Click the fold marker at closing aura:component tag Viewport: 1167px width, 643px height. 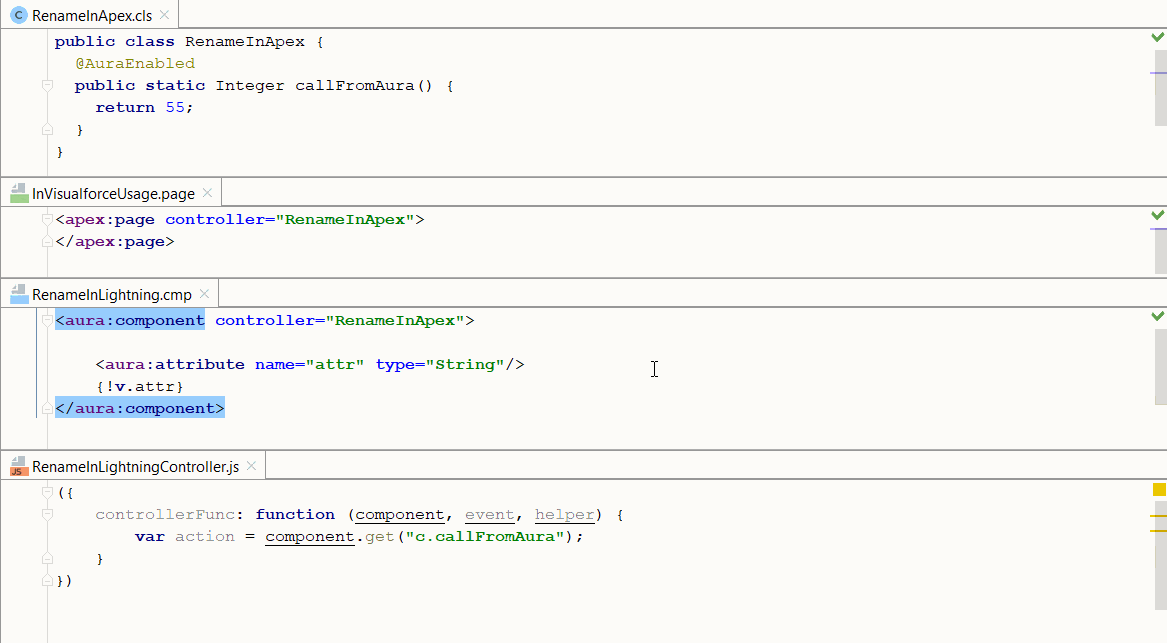click(48, 408)
